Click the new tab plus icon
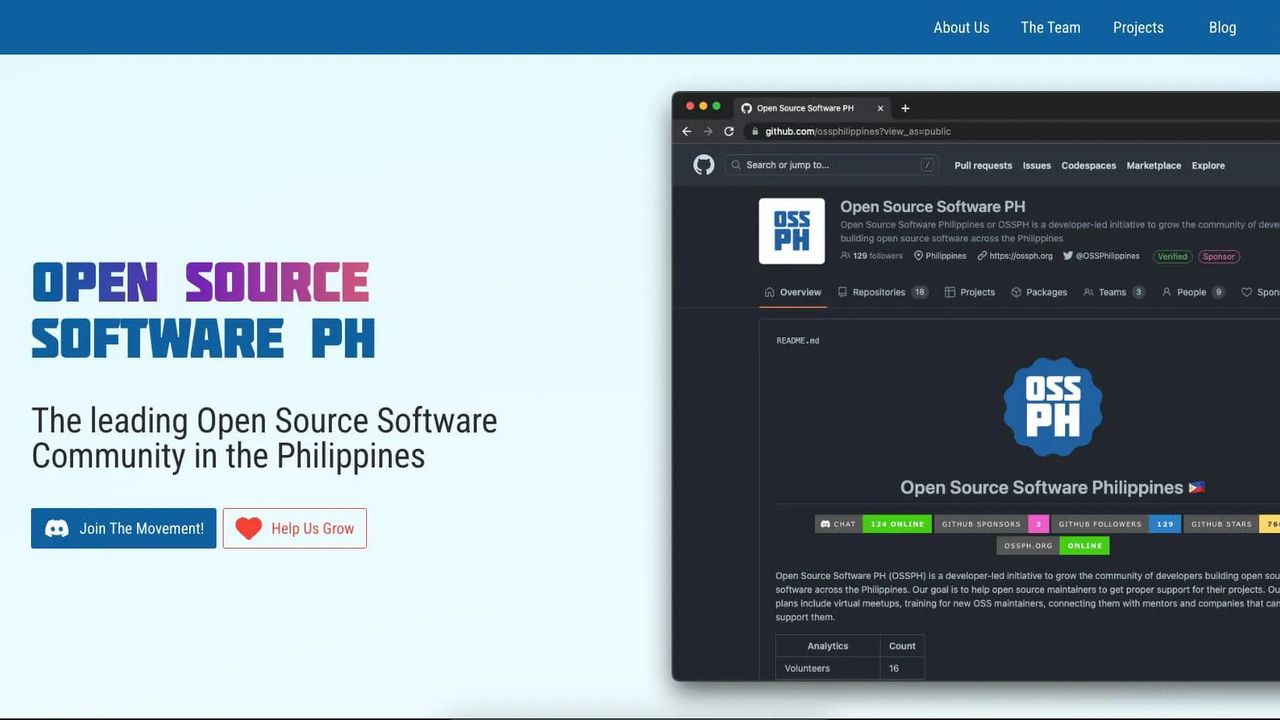The width and height of the screenshot is (1280, 720). point(905,108)
